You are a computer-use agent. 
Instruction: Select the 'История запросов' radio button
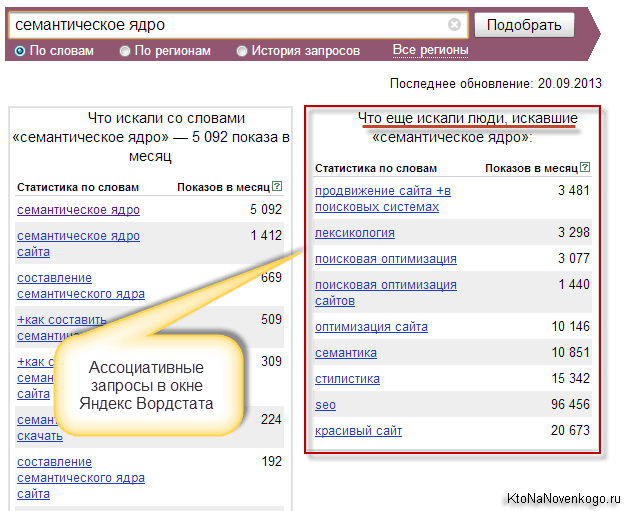pos(242,51)
